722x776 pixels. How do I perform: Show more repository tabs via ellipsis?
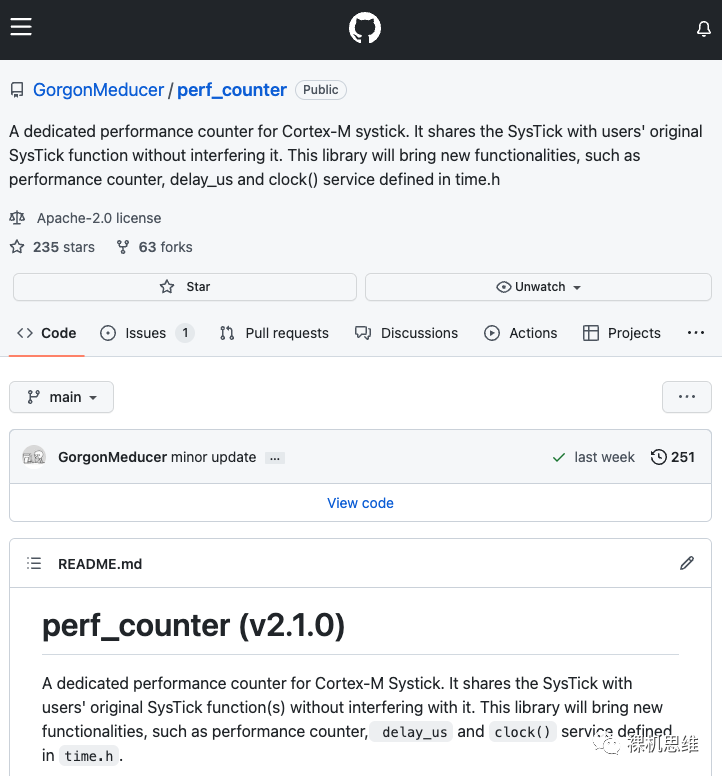click(x=696, y=333)
